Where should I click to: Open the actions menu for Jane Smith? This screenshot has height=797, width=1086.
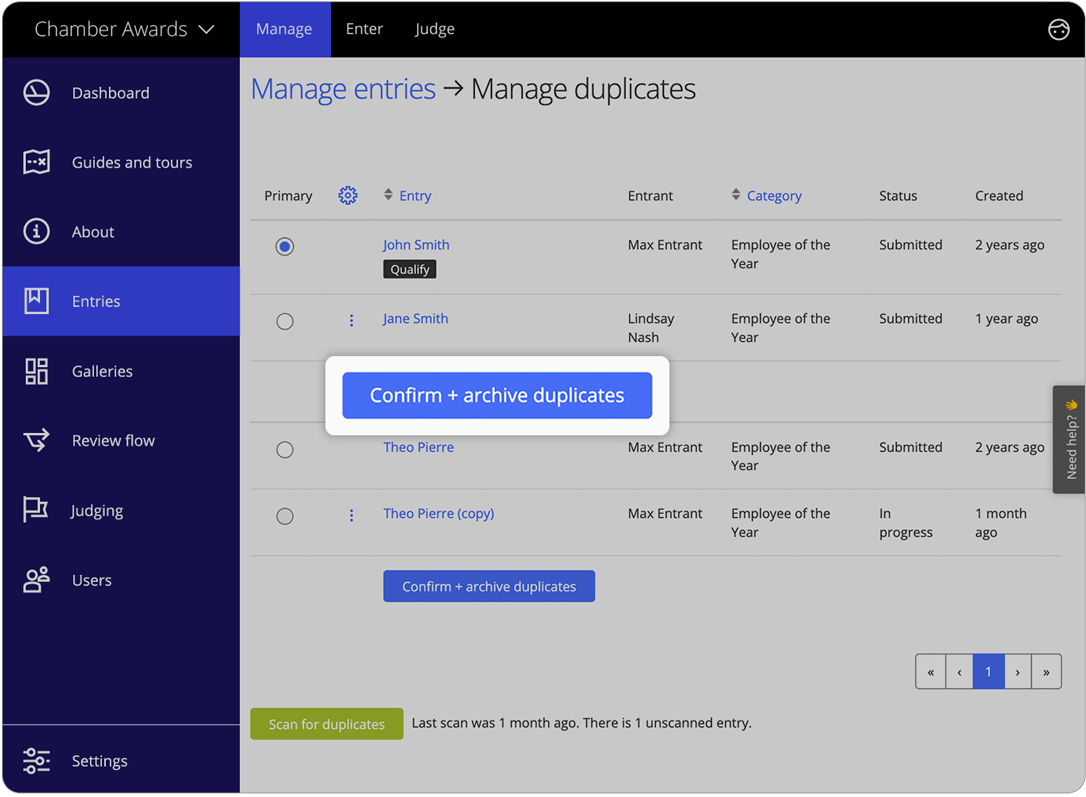[x=351, y=320]
